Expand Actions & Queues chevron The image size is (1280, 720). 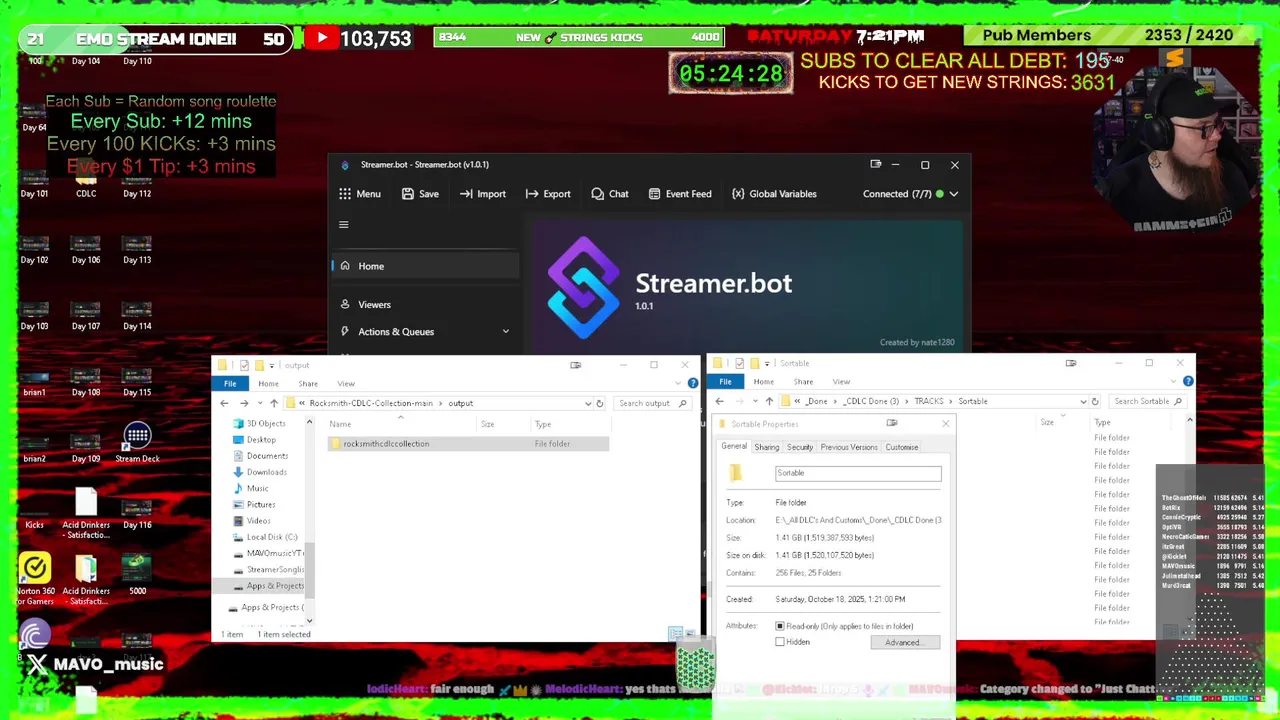point(505,332)
